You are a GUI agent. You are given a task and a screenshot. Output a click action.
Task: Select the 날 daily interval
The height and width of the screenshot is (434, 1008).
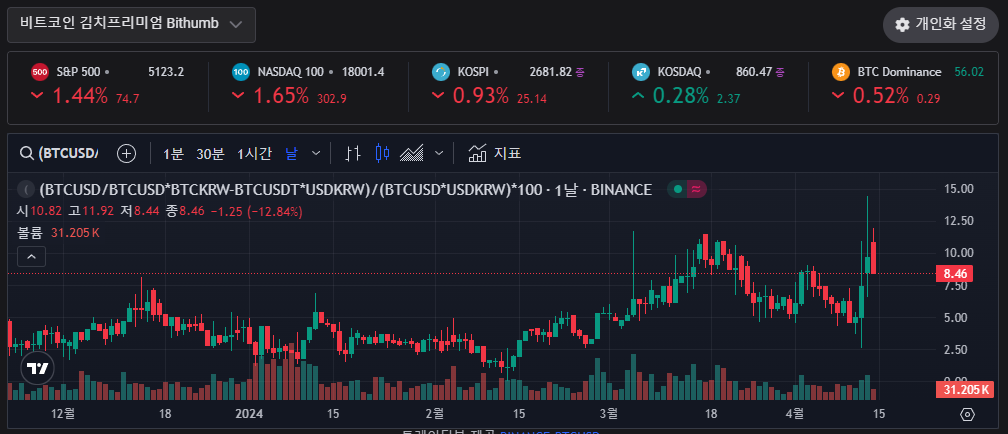(292, 154)
